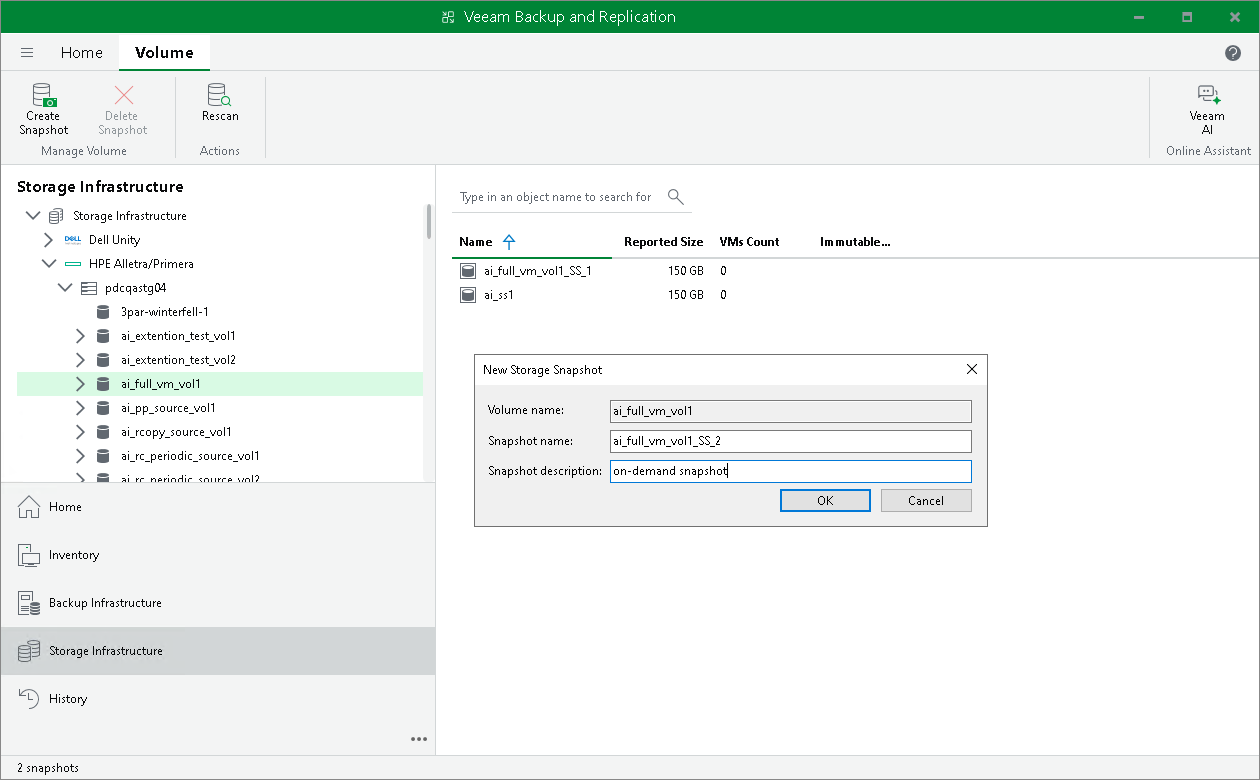Image resolution: width=1260 pixels, height=780 pixels.
Task: Click the ai_pp_source_vol1 volume icon
Action: pyautogui.click(x=103, y=408)
